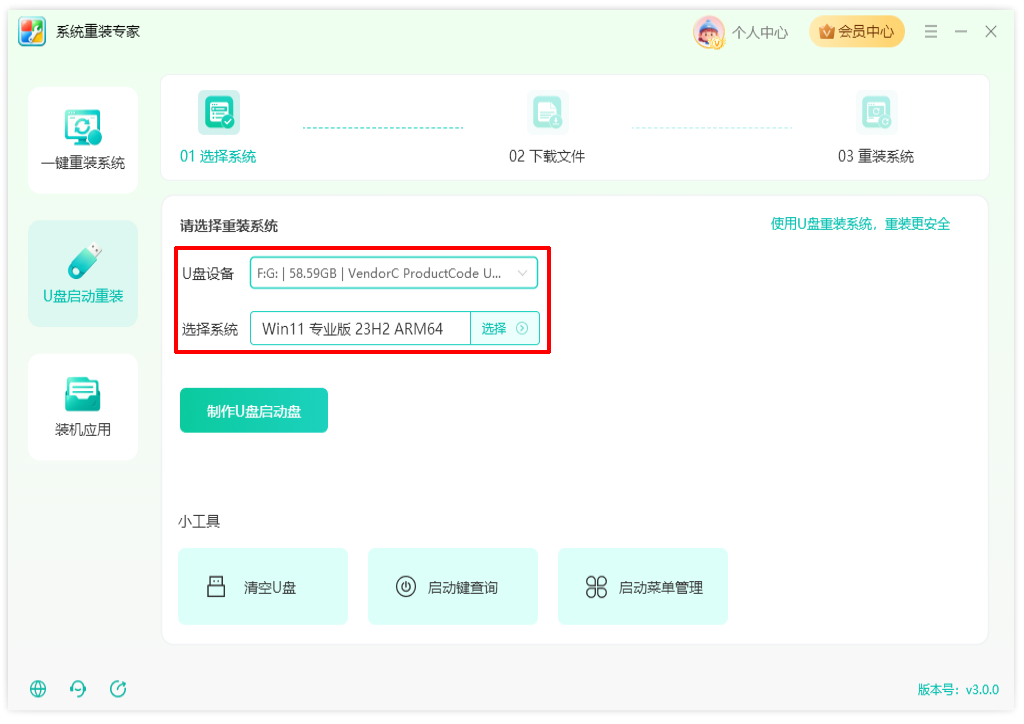
Task: Click the 02 下载文件 step icon
Action: pyautogui.click(x=547, y=112)
